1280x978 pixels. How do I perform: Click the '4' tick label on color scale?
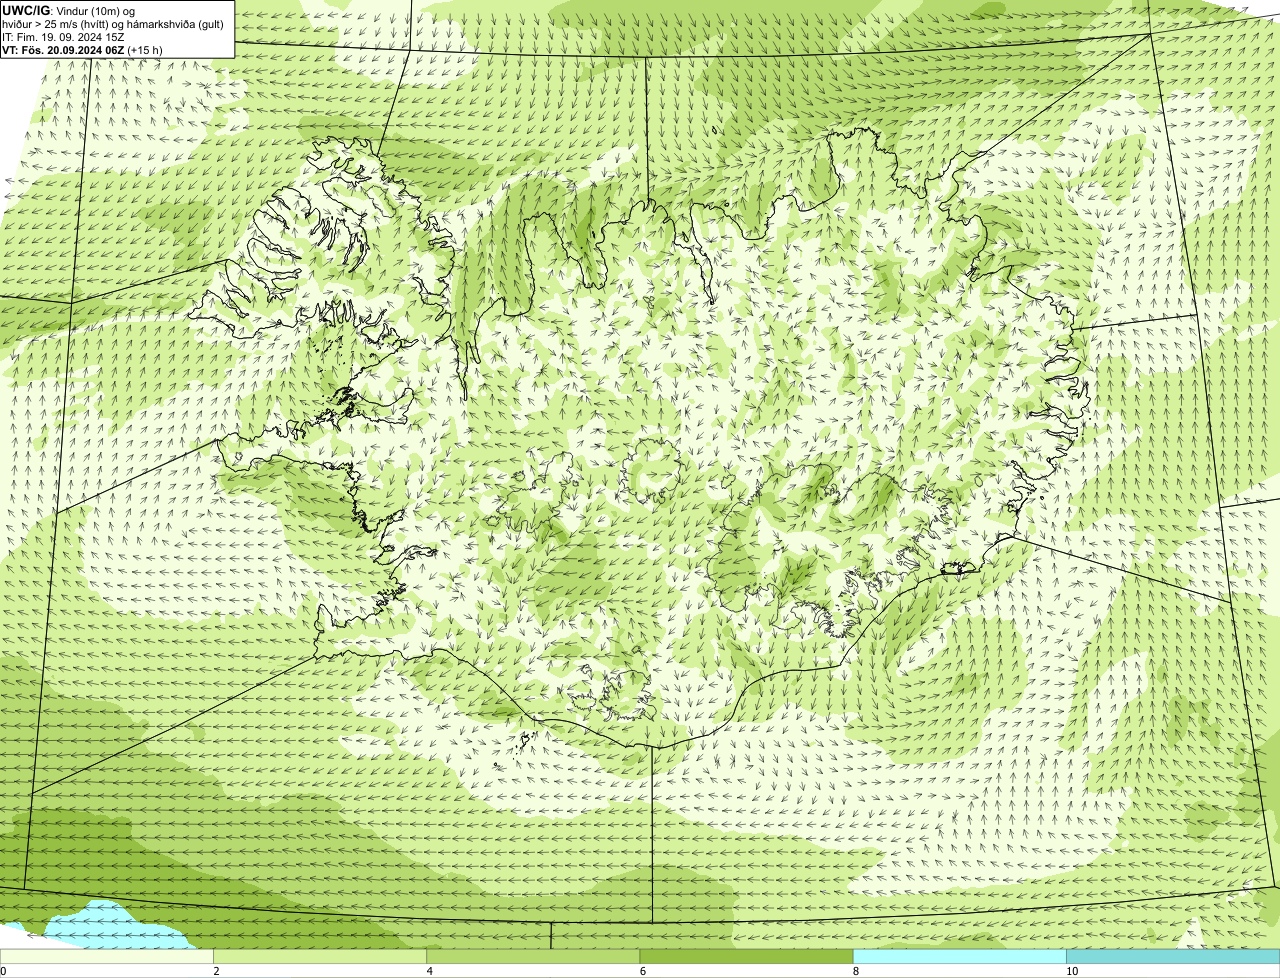(430, 971)
